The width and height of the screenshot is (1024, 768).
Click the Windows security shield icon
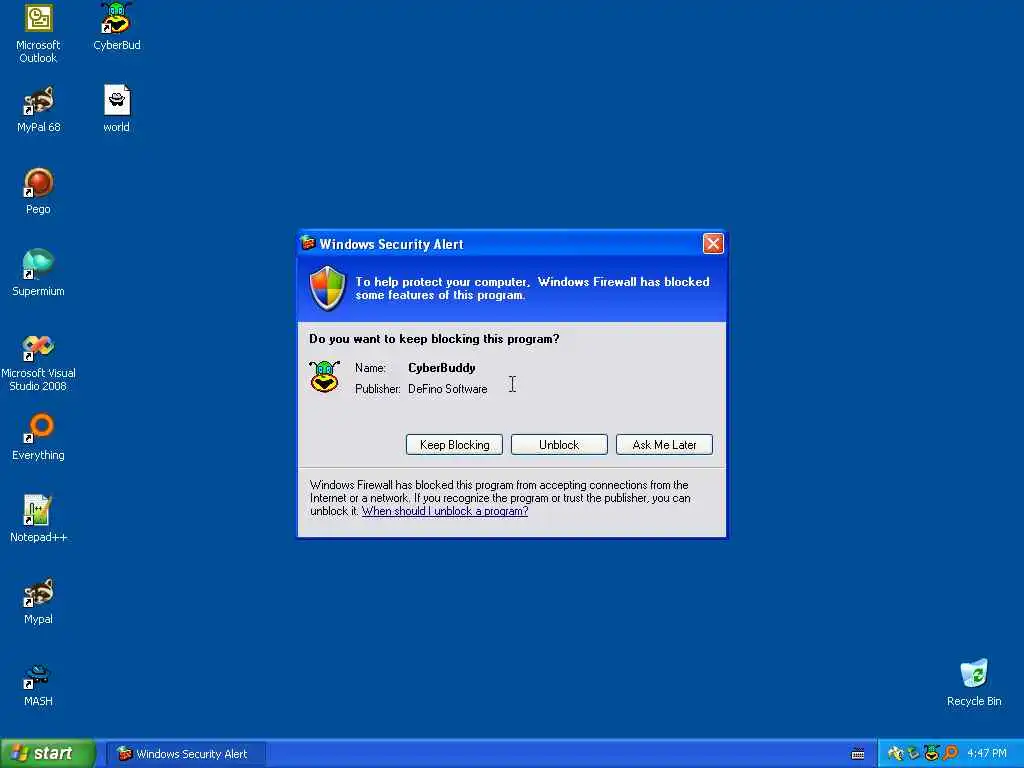tap(327, 288)
